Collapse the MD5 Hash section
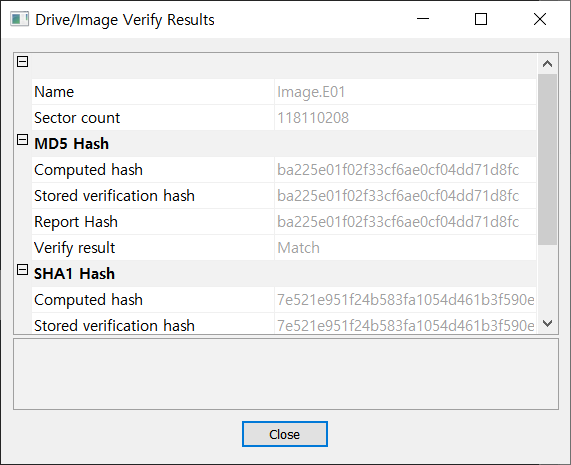The height and width of the screenshot is (465, 571). click(23, 140)
